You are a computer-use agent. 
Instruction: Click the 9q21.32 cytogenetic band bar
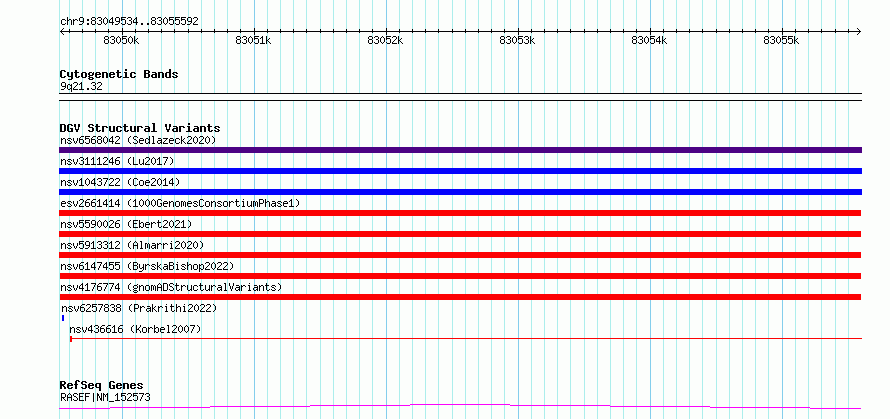coord(460,97)
